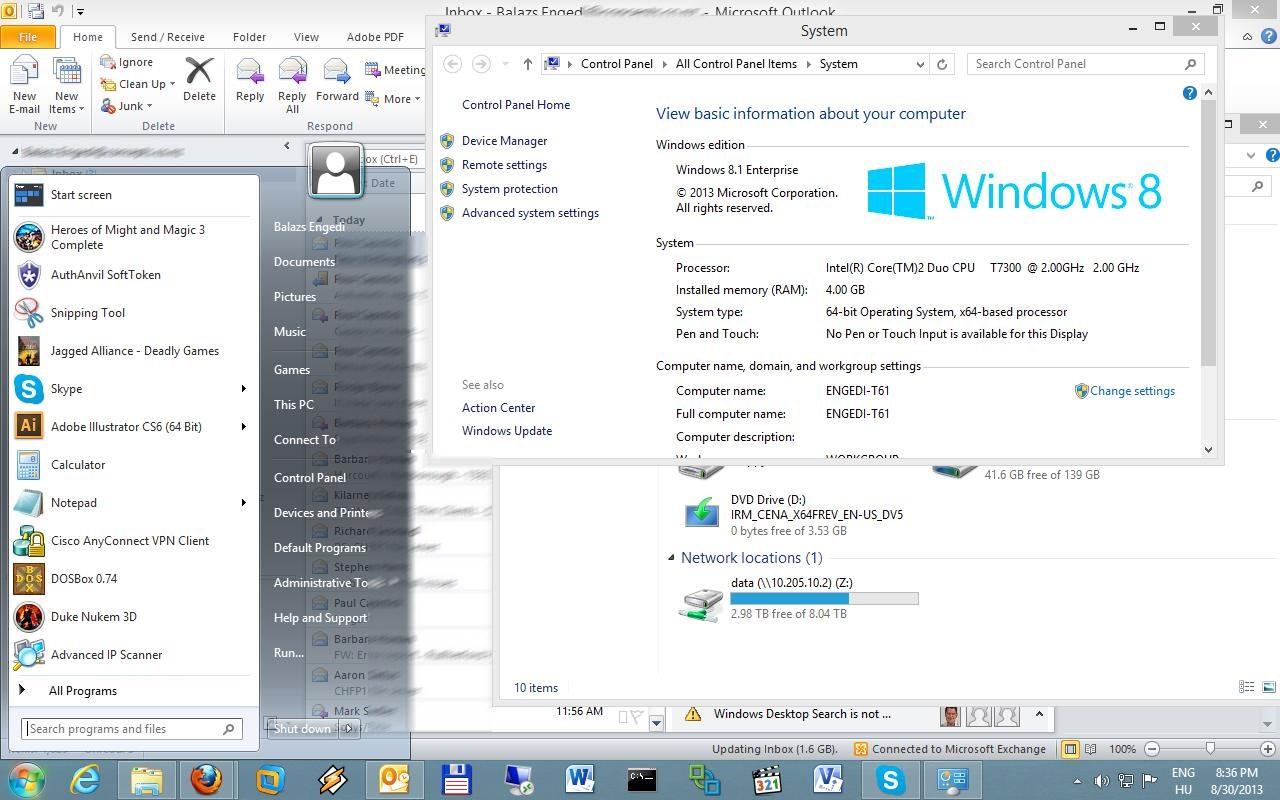Expand Skype submenu arrow
Viewport: 1280px width, 800px height.
243,389
